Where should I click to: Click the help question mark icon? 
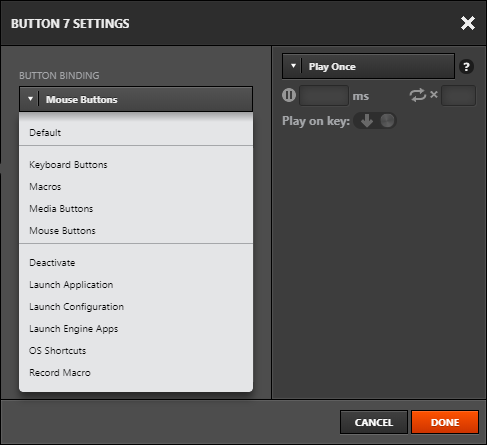[466, 67]
